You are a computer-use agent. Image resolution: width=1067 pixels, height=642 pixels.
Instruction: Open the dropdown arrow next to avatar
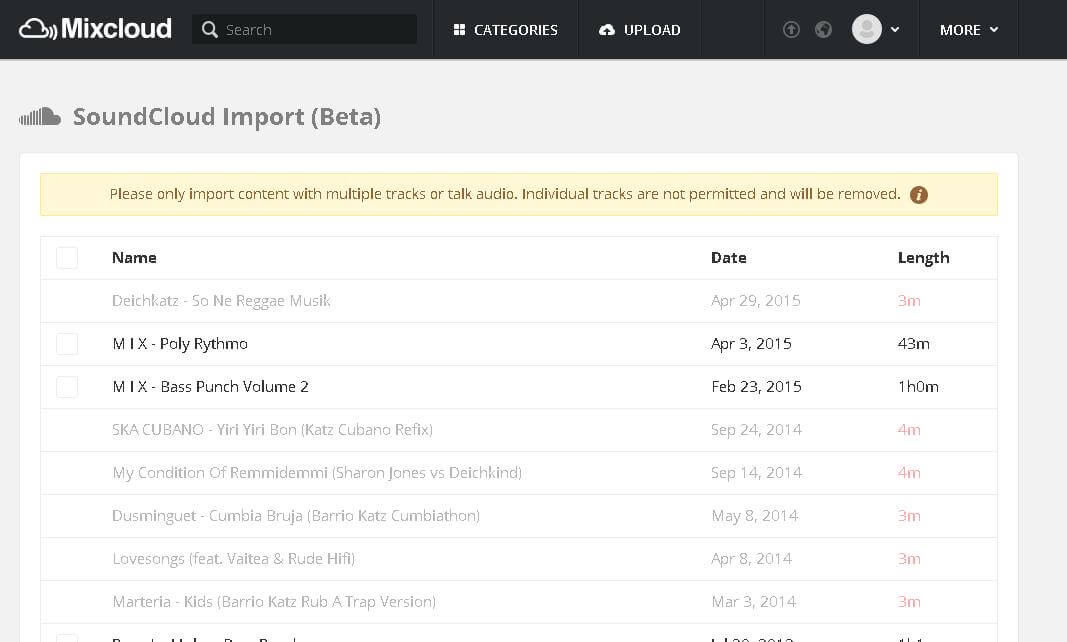[895, 30]
